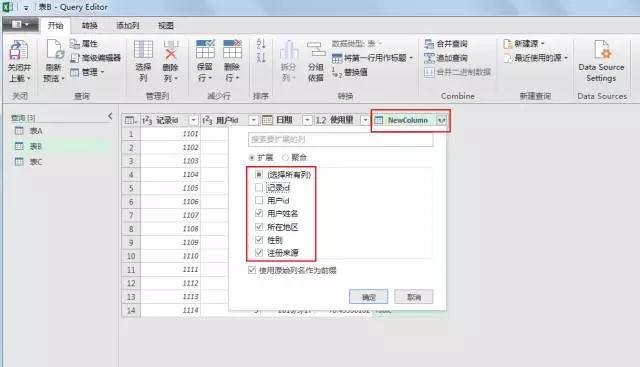Viewport: 640px width, 367px height.
Task: Open the 用户id column filter dropdown
Action: [253, 120]
